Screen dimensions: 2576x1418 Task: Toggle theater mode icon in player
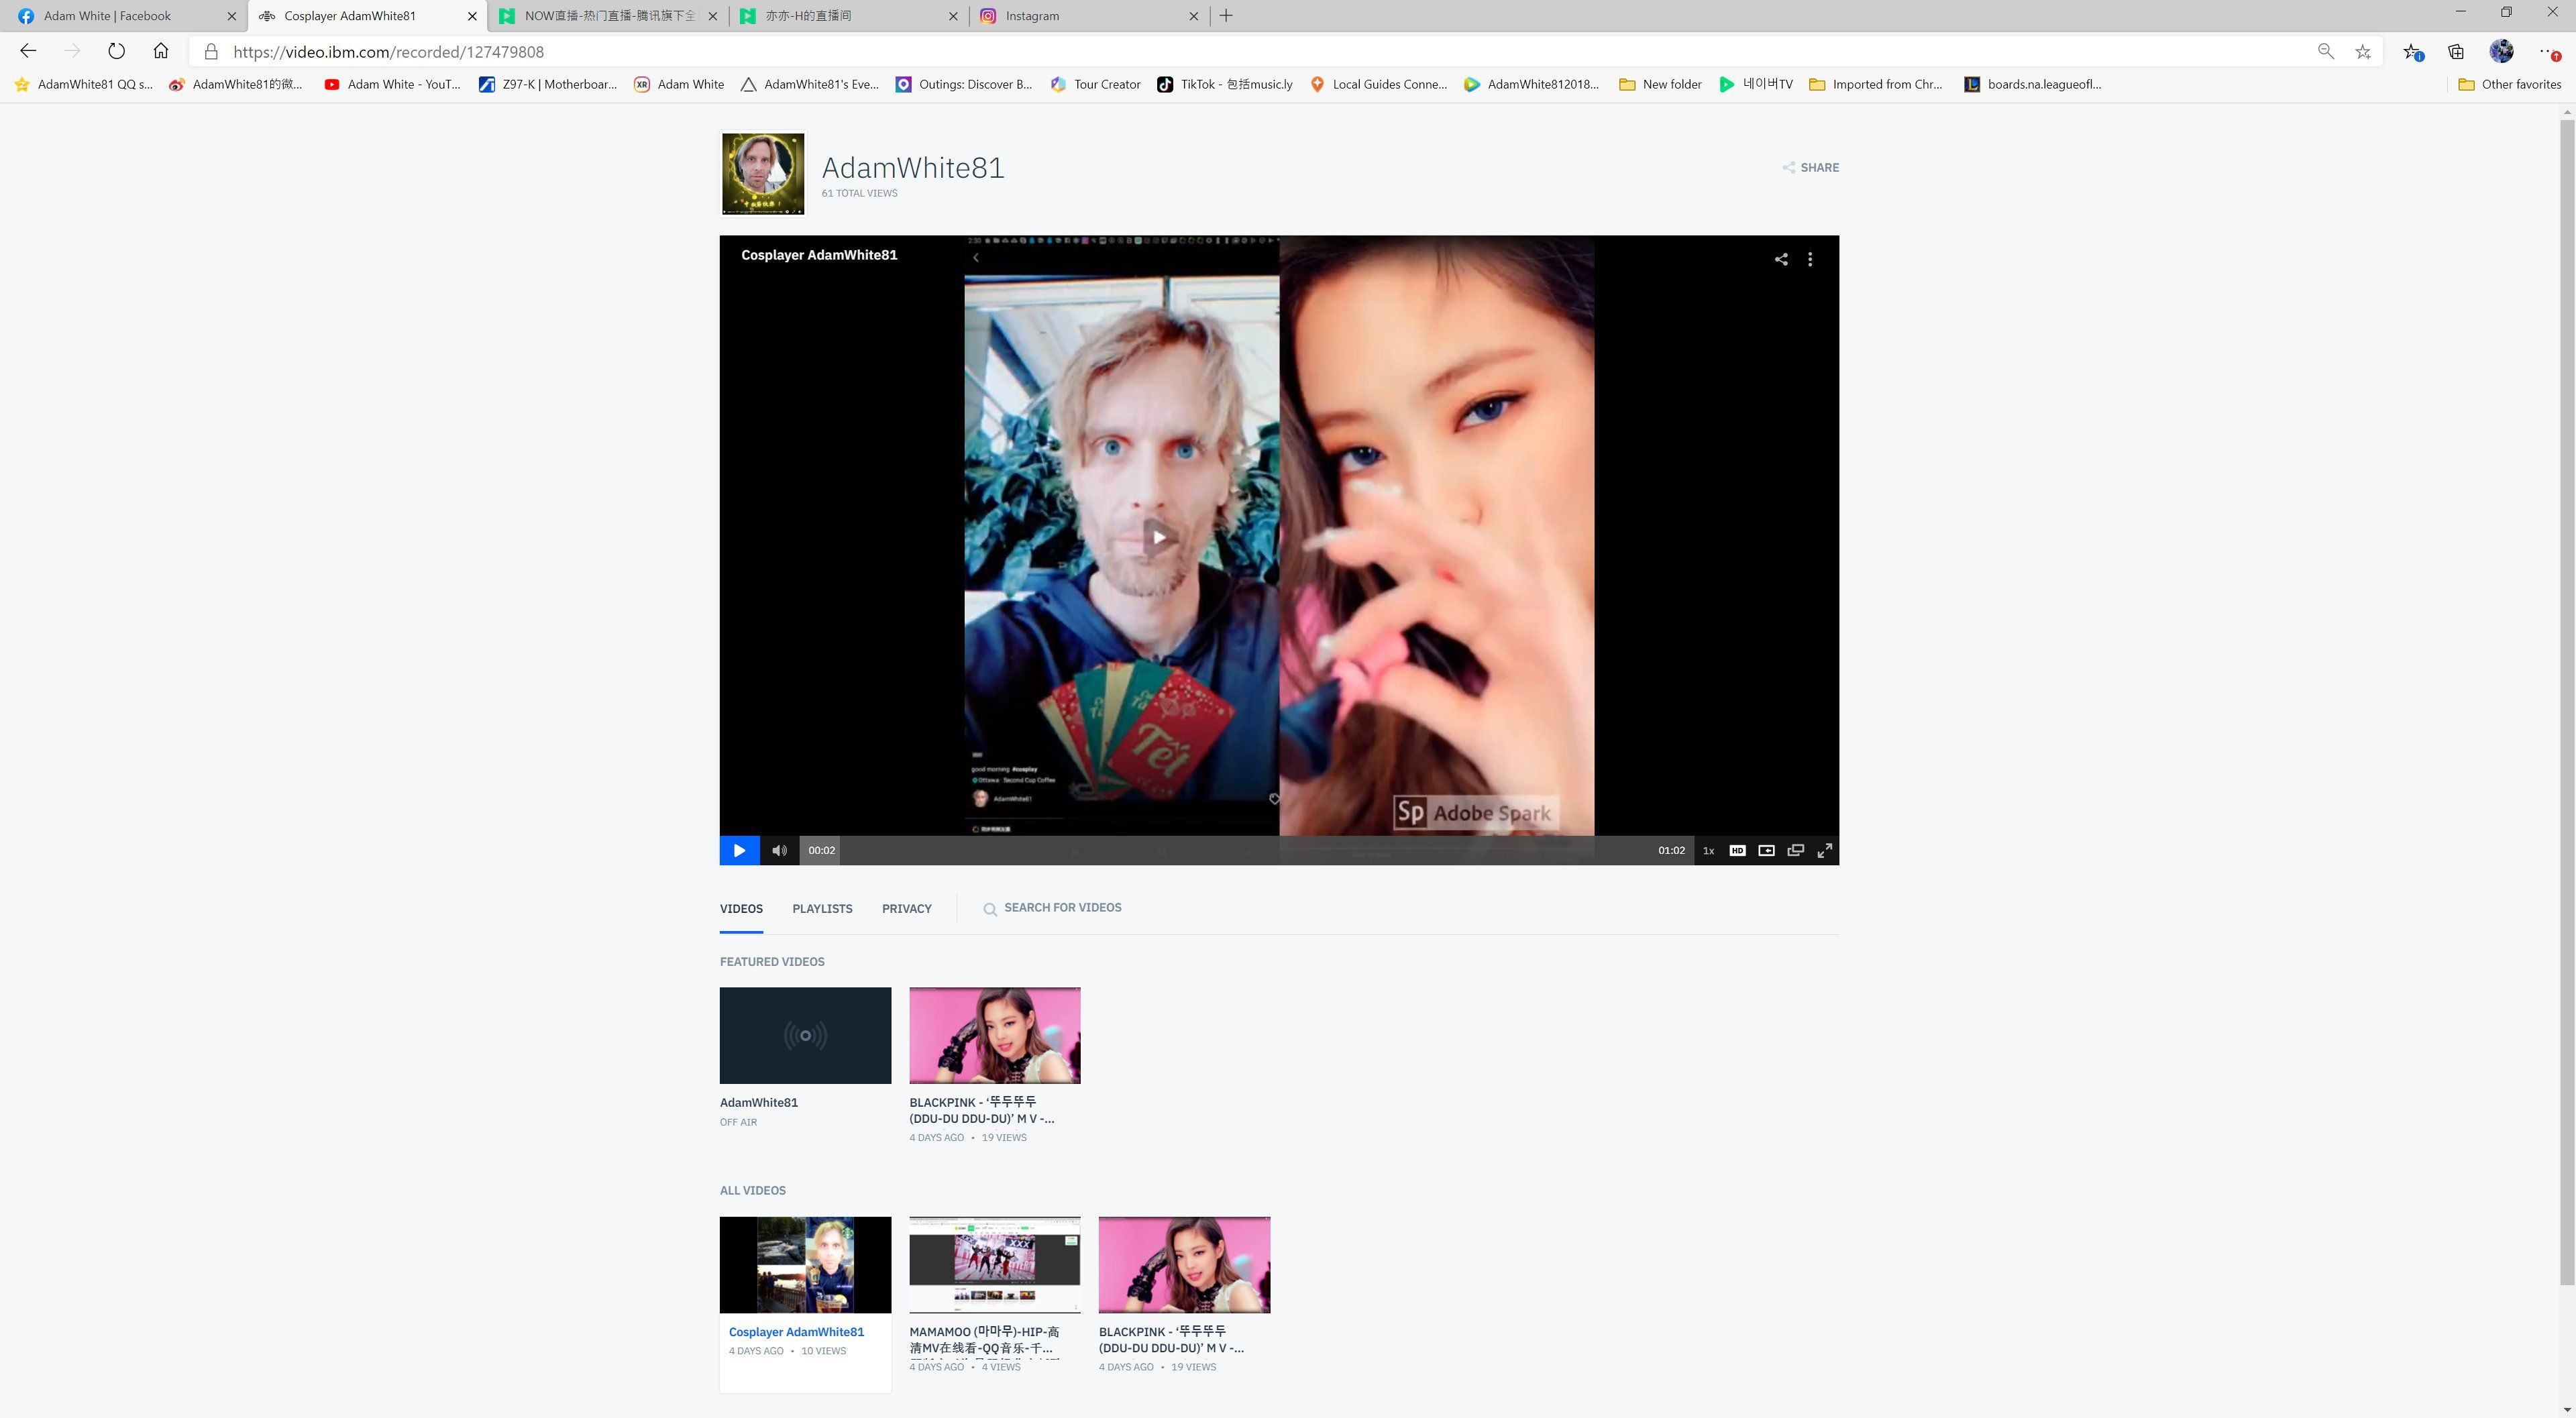1766,851
